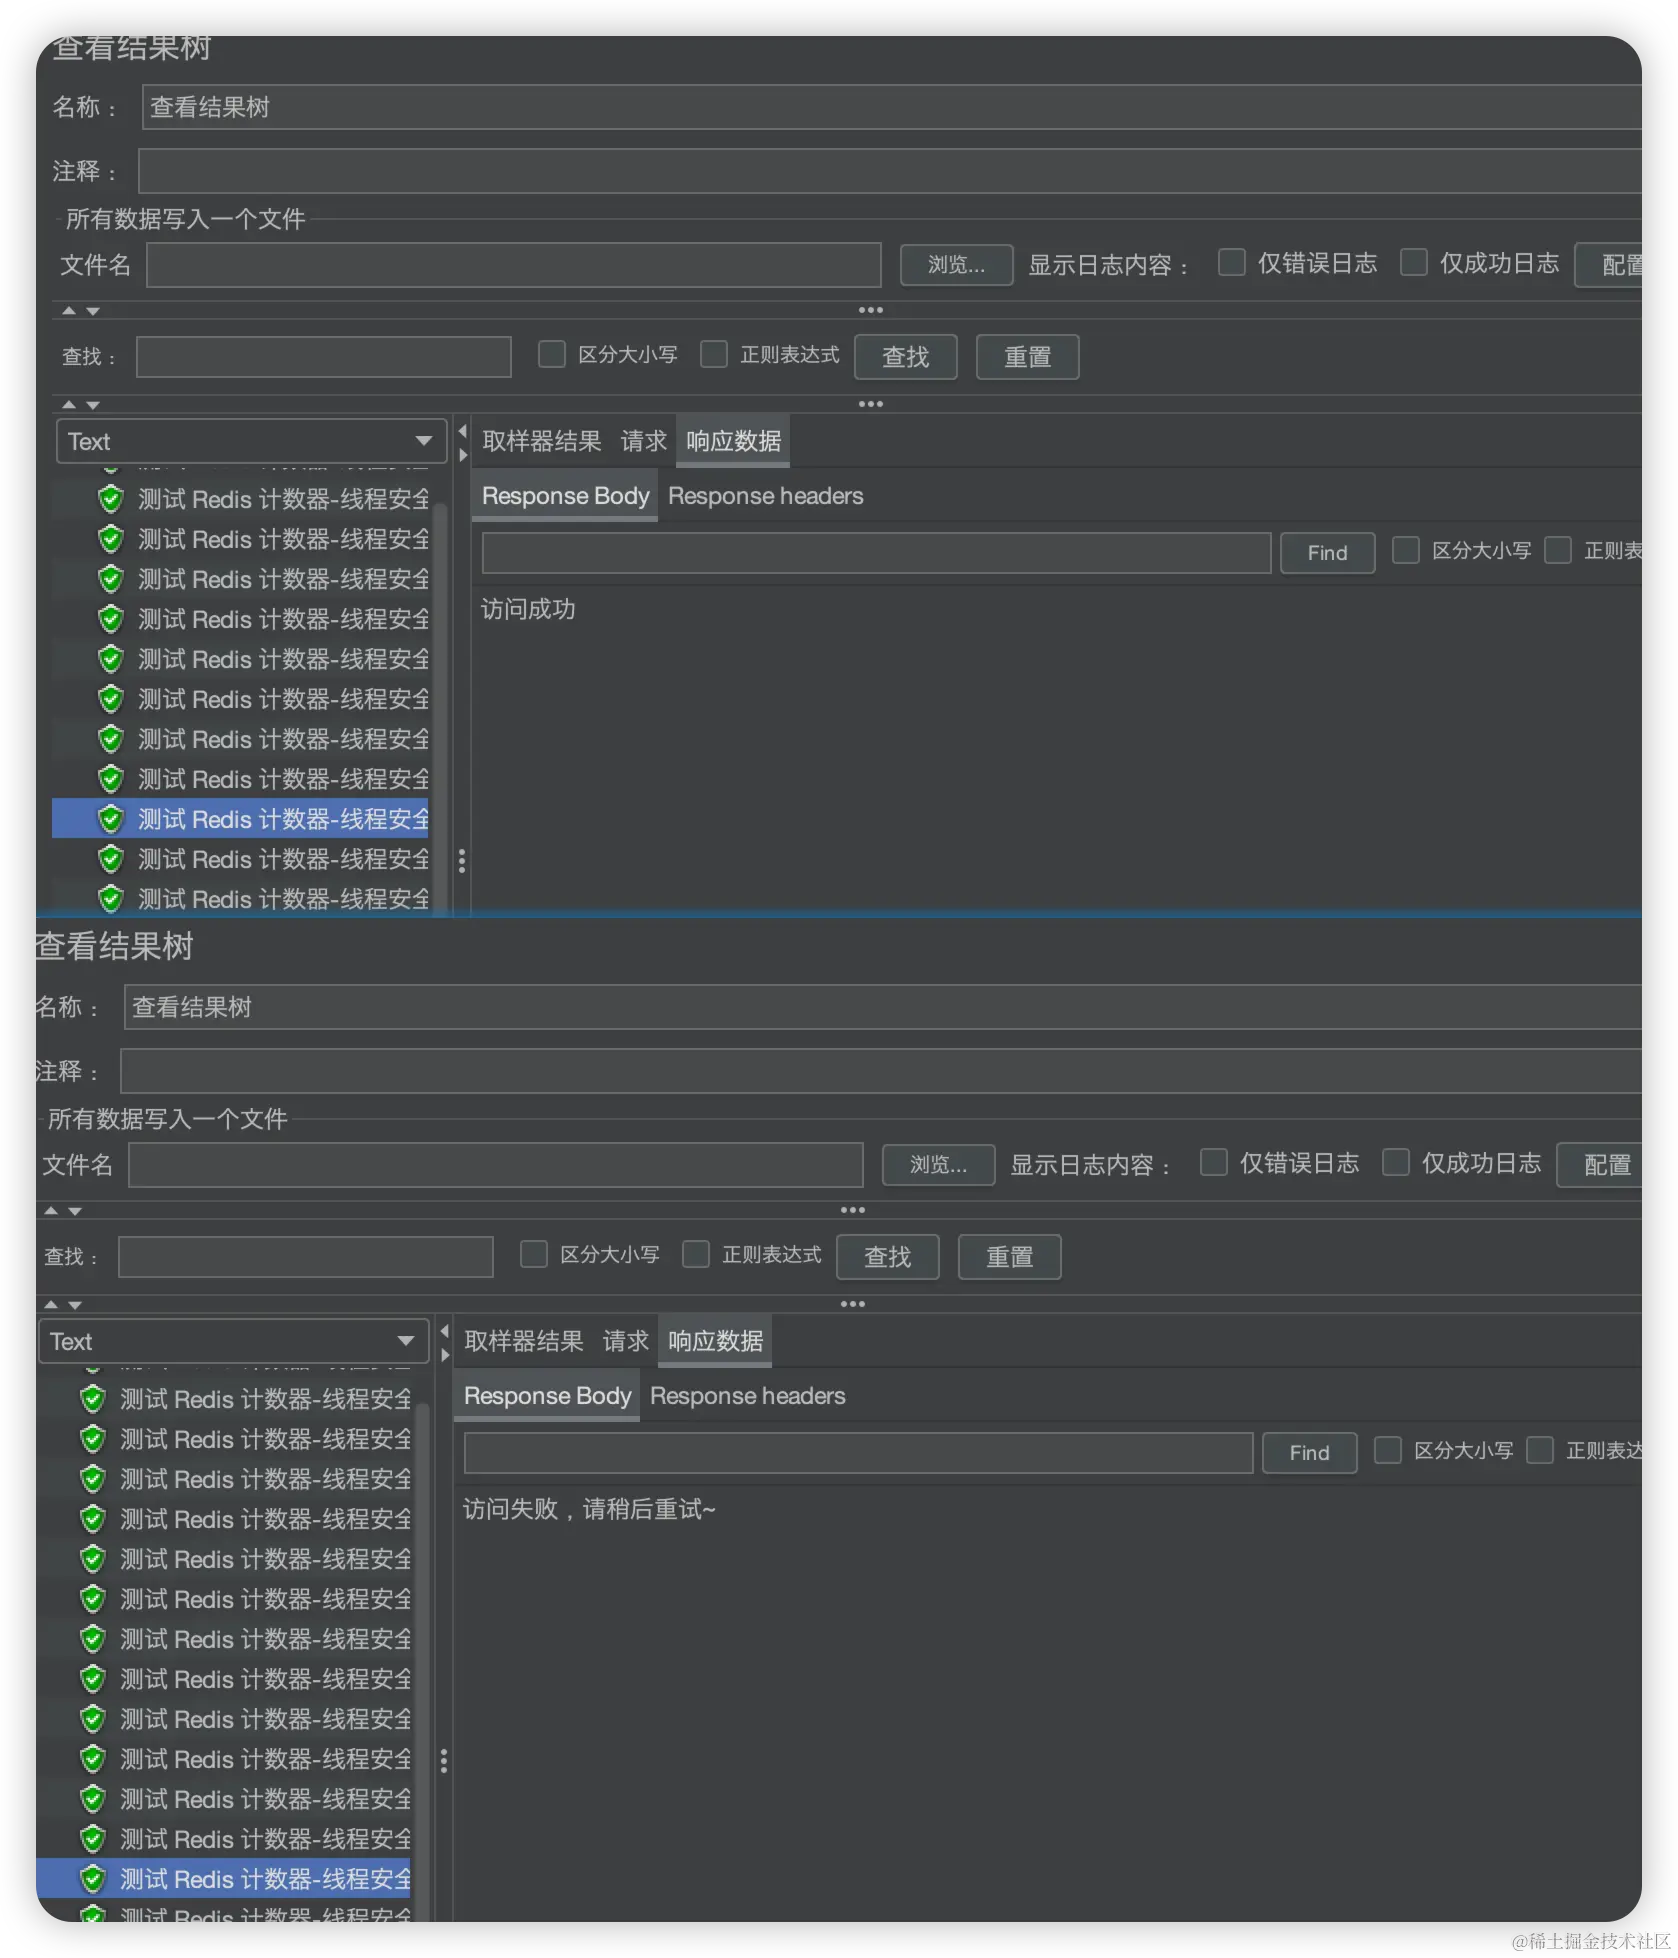Tick 区分大小写 next to 查找 in 访问成功 panel

(x=551, y=355)
